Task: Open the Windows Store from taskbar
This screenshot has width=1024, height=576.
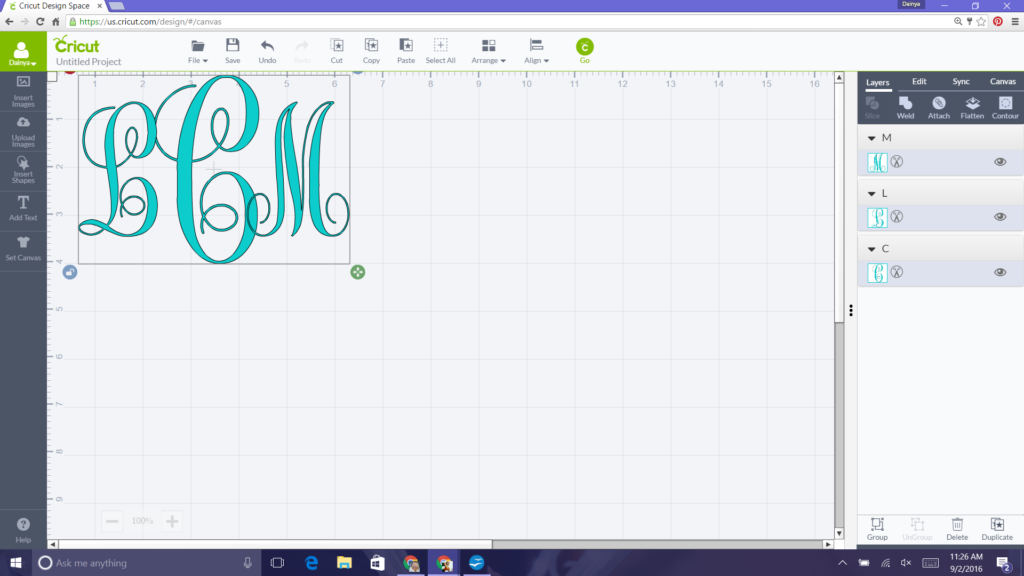Action: 377,563
